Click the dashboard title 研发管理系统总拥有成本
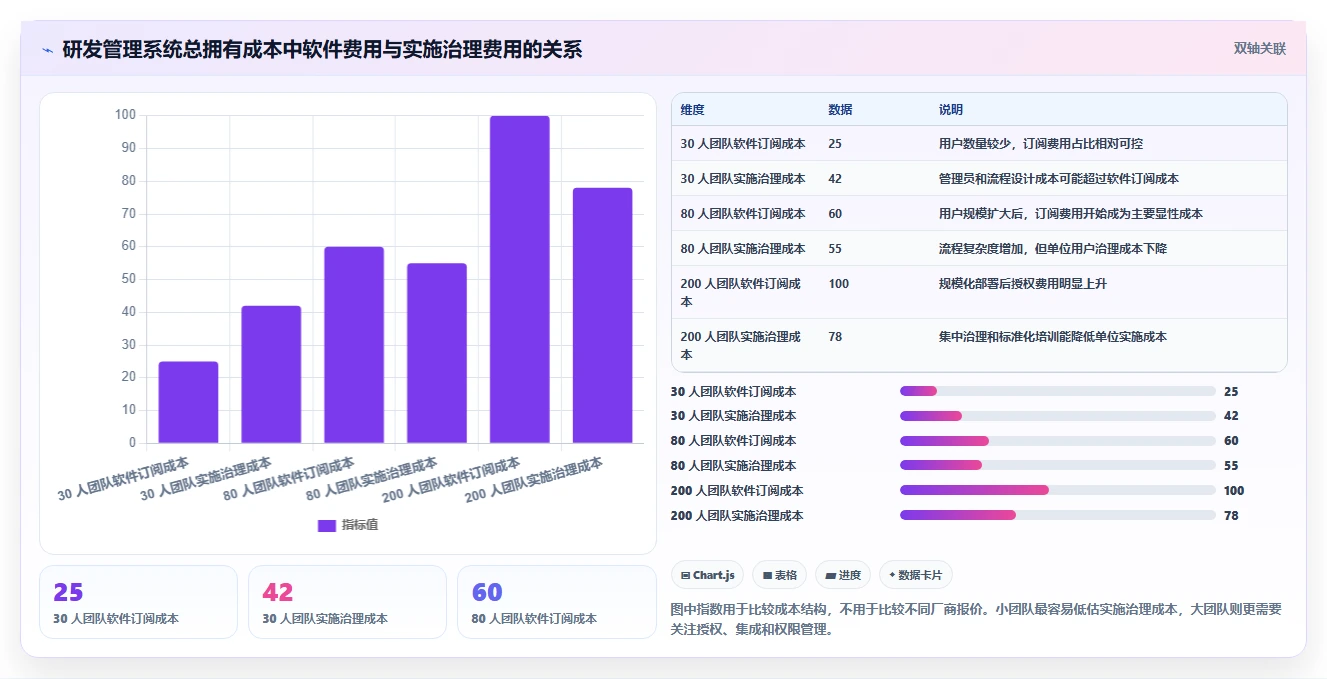1327x679 pixels. 322,49
